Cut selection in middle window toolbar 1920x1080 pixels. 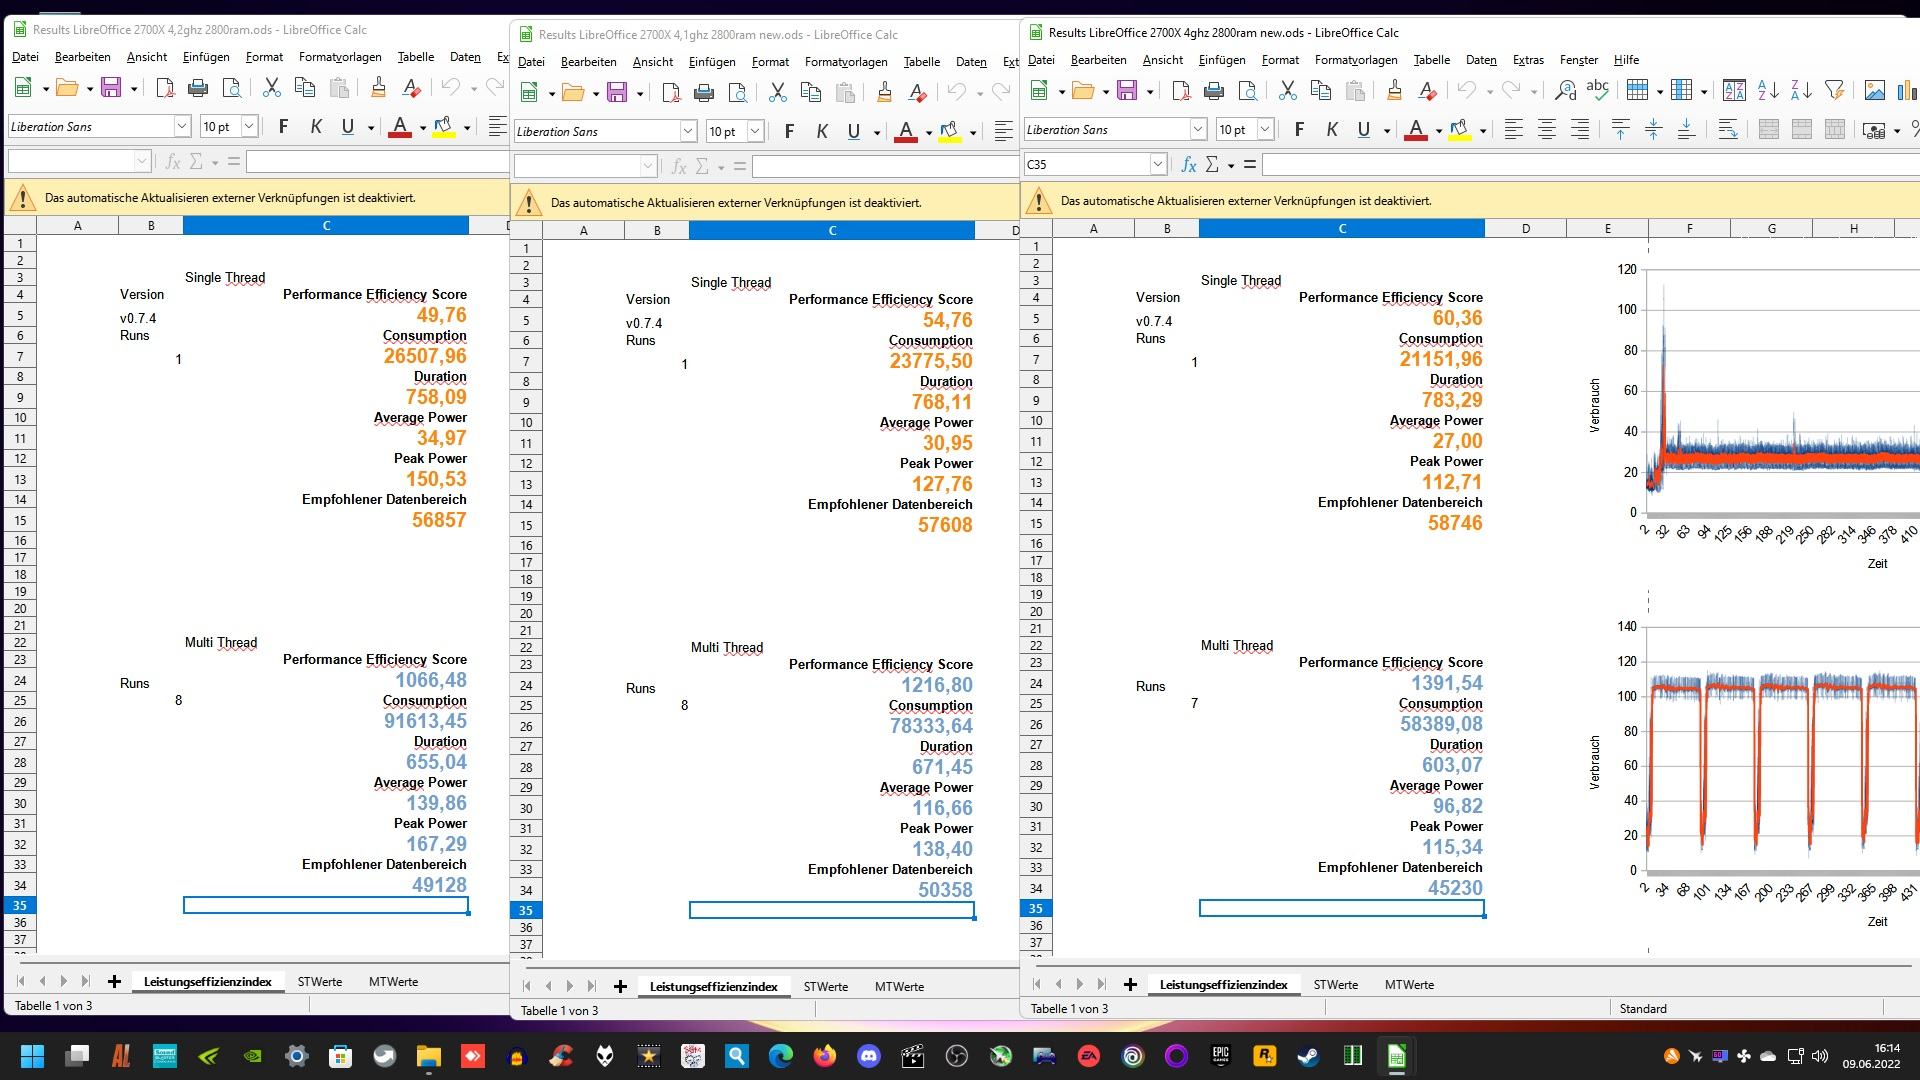[x=778, y=93]
